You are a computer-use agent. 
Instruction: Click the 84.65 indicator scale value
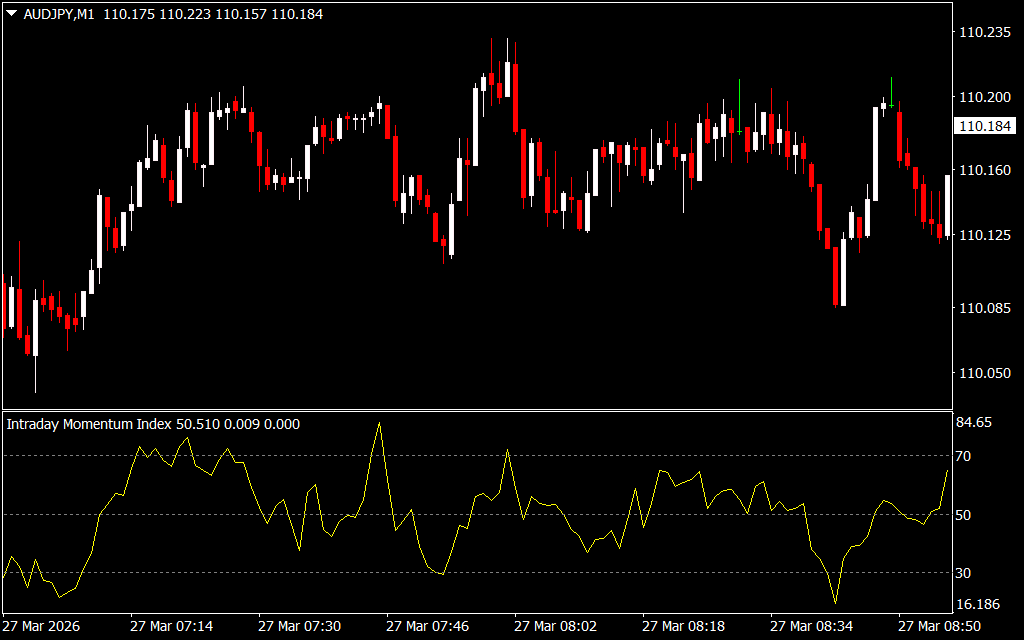(x=974, y=423)
